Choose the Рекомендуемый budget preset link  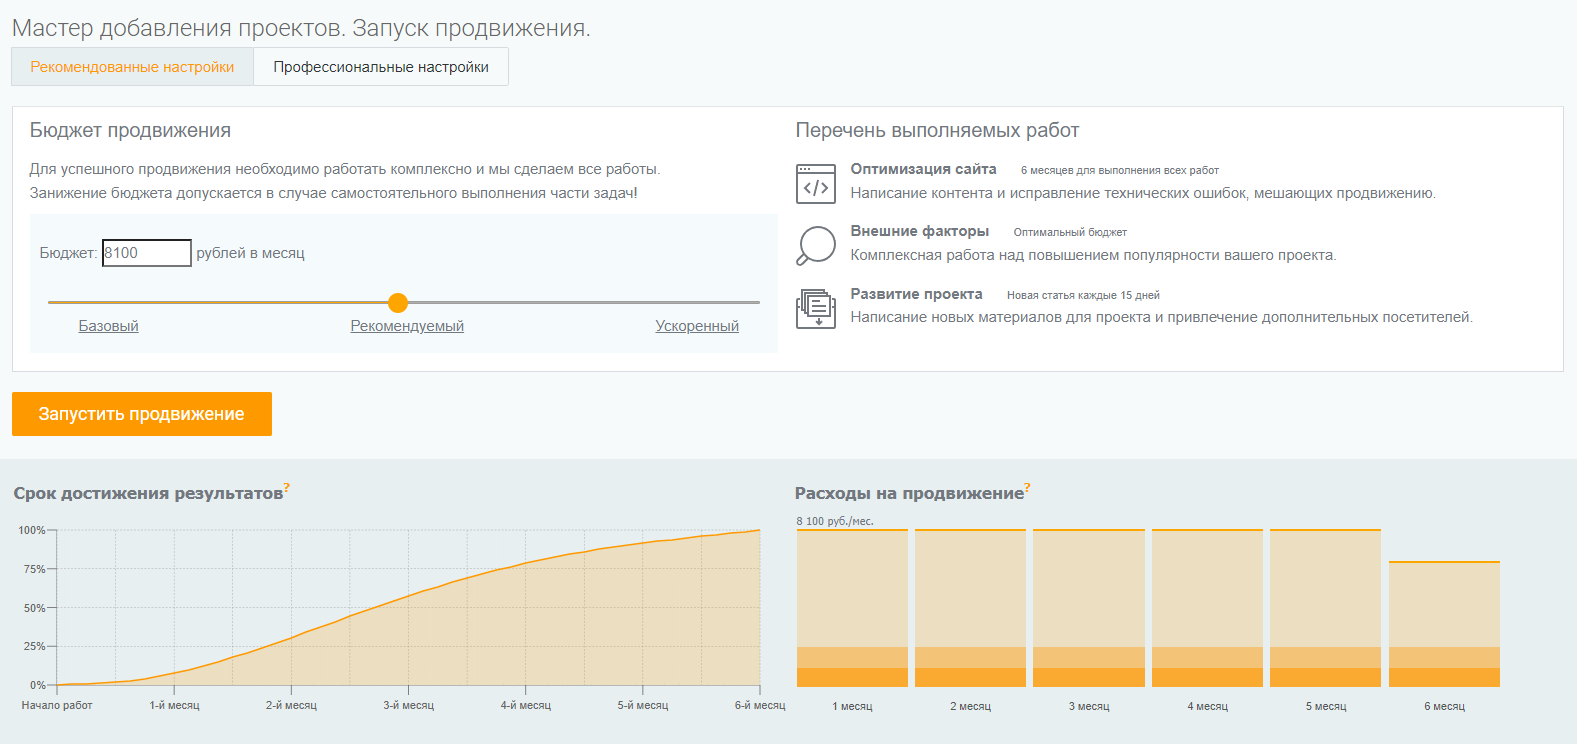point(407,326)
